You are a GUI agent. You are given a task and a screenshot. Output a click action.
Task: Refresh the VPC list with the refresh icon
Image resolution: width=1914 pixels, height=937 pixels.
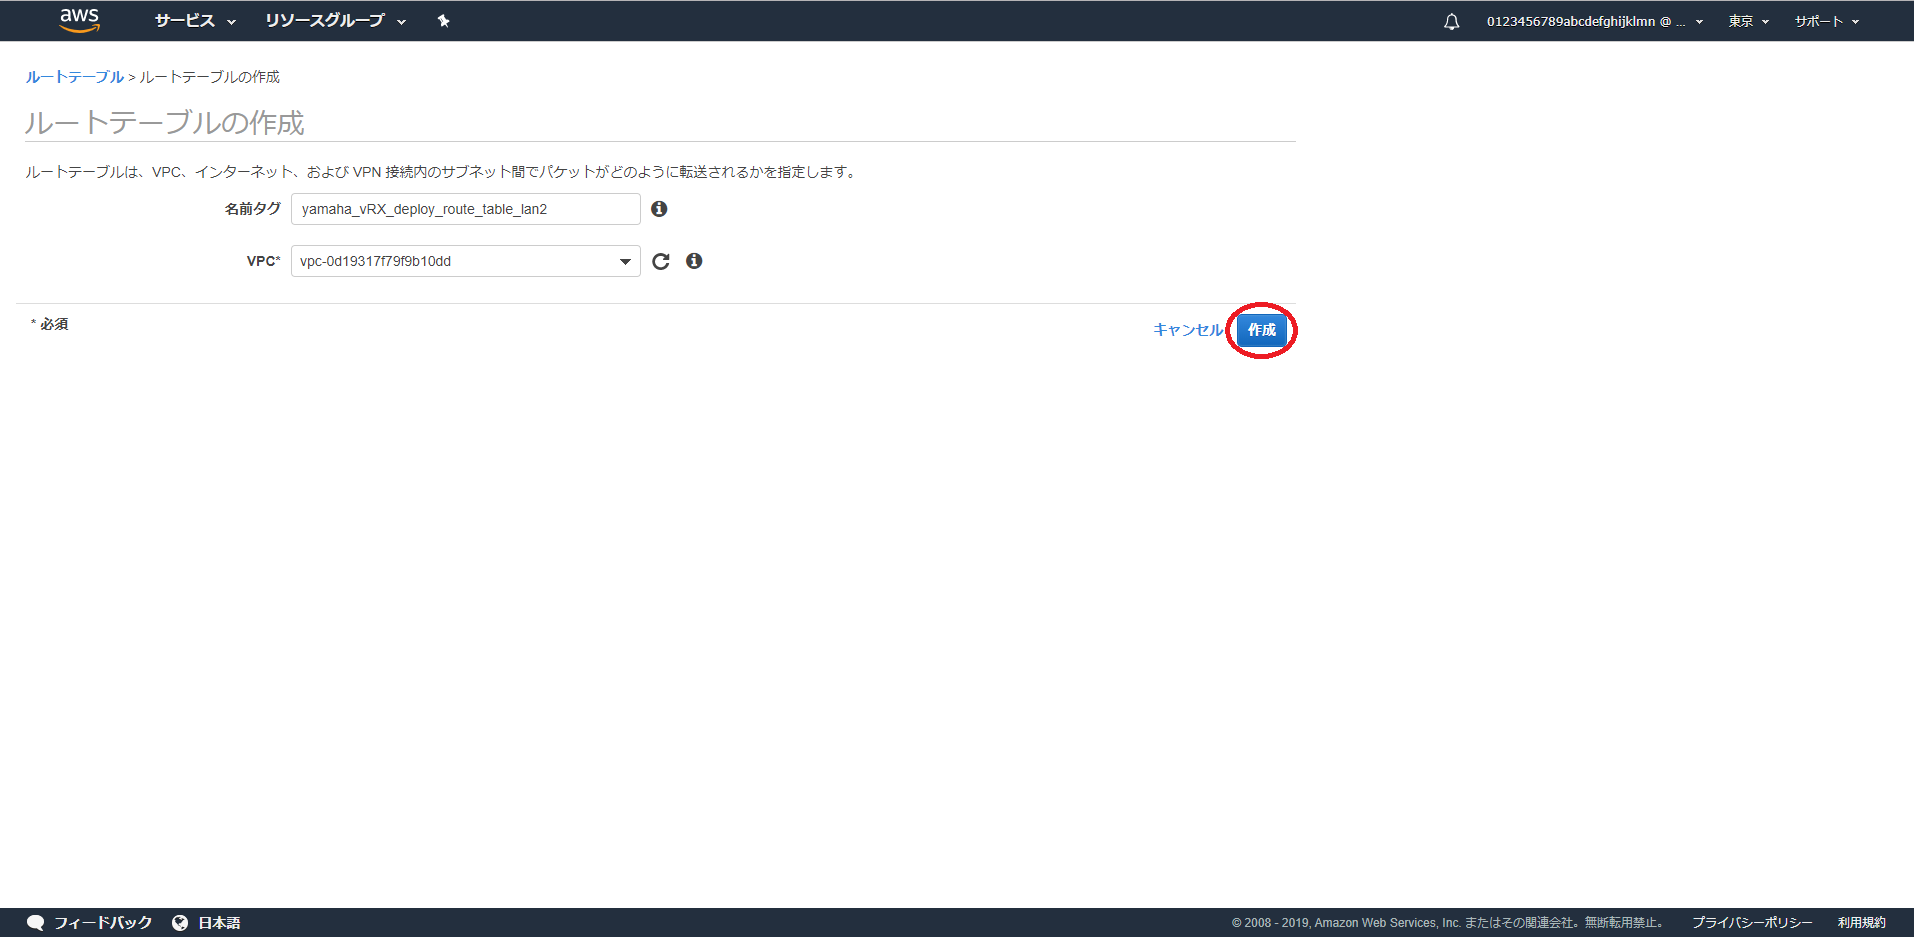point(660,261)
